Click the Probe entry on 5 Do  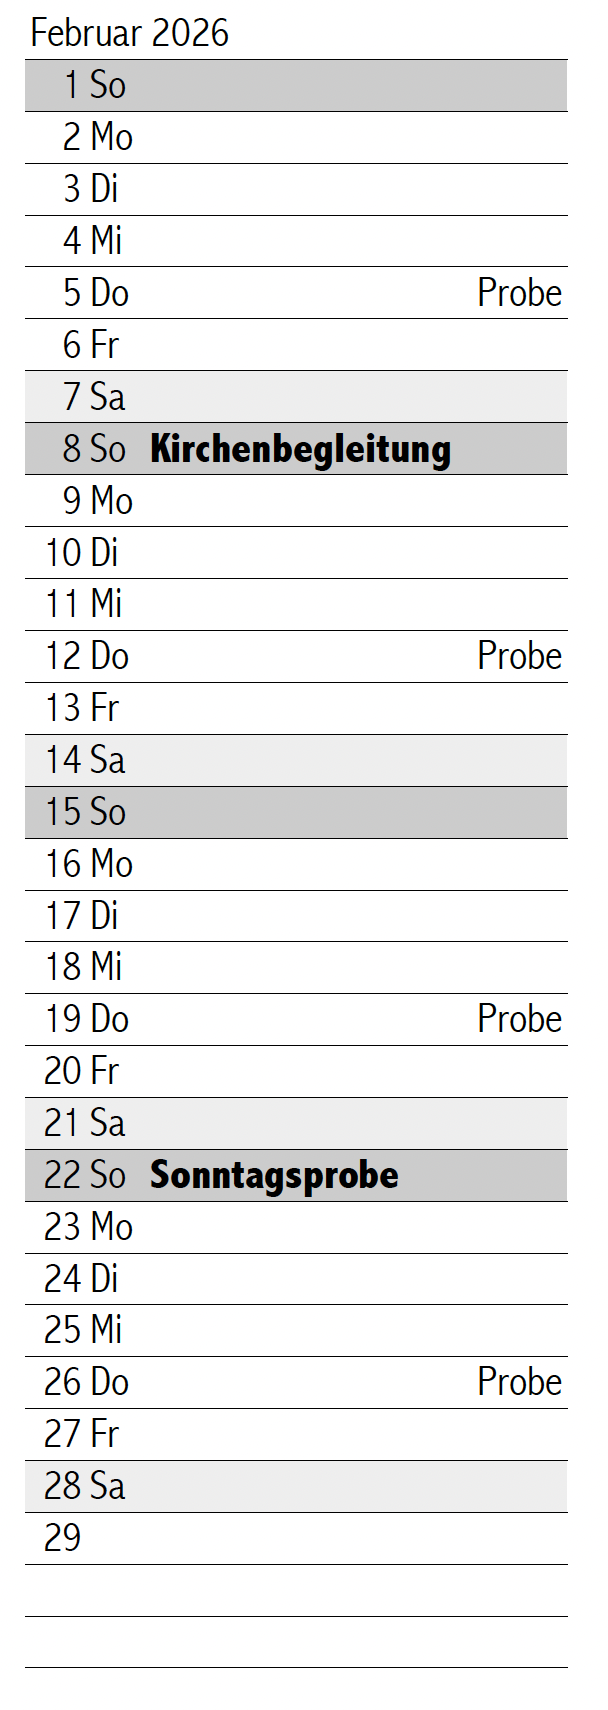[519, 293]
